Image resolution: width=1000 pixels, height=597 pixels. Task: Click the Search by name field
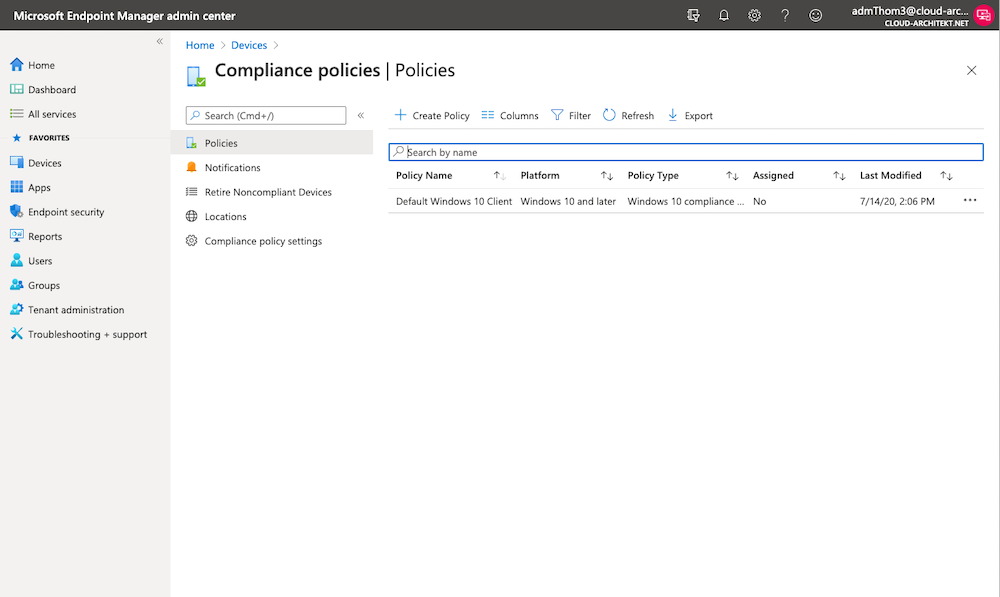(x=686, y=152)
